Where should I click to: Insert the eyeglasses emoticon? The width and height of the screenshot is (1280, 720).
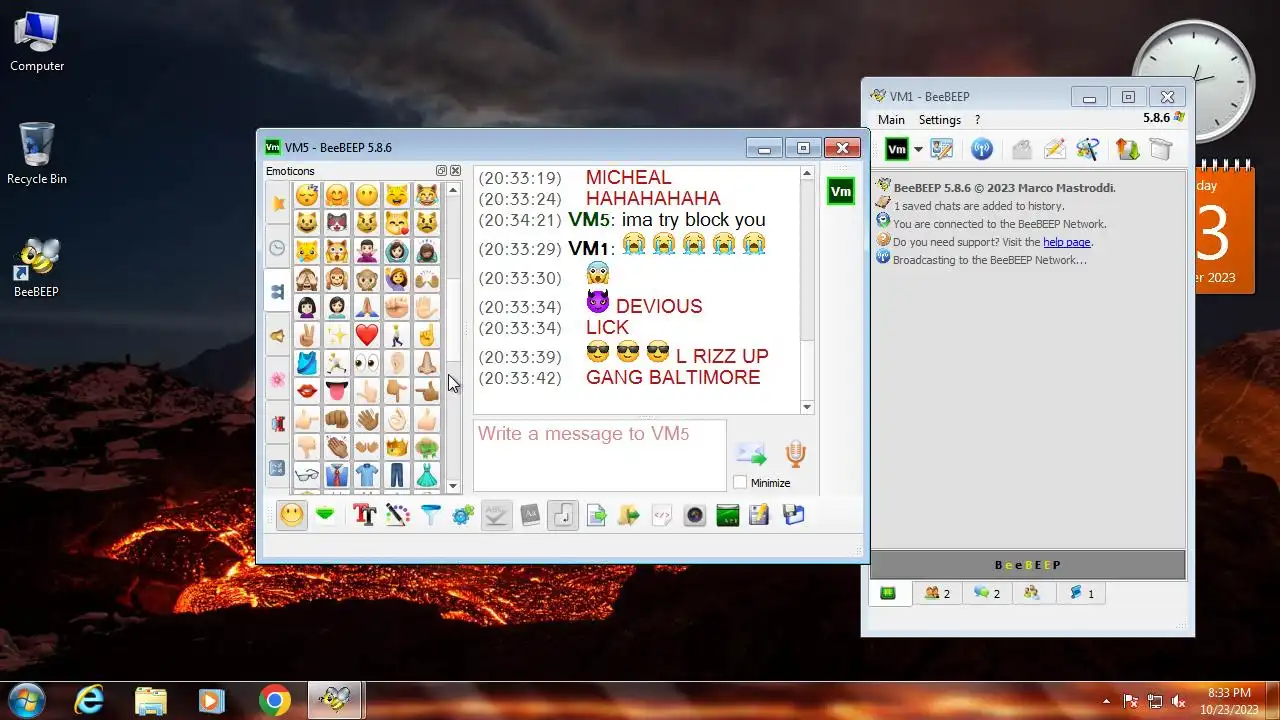(307, 475)
